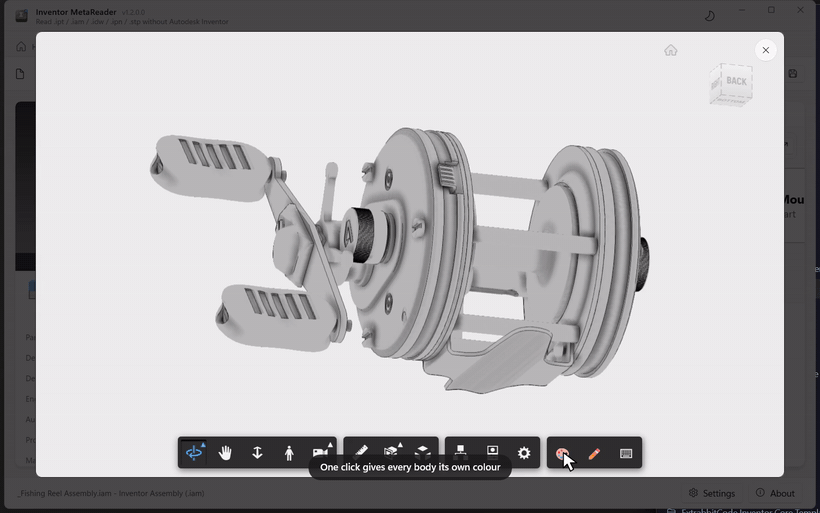This screenshot has width=820, height=513.
Task: Select the Zoom up-down arrow tool
Action: click(257, 453)
